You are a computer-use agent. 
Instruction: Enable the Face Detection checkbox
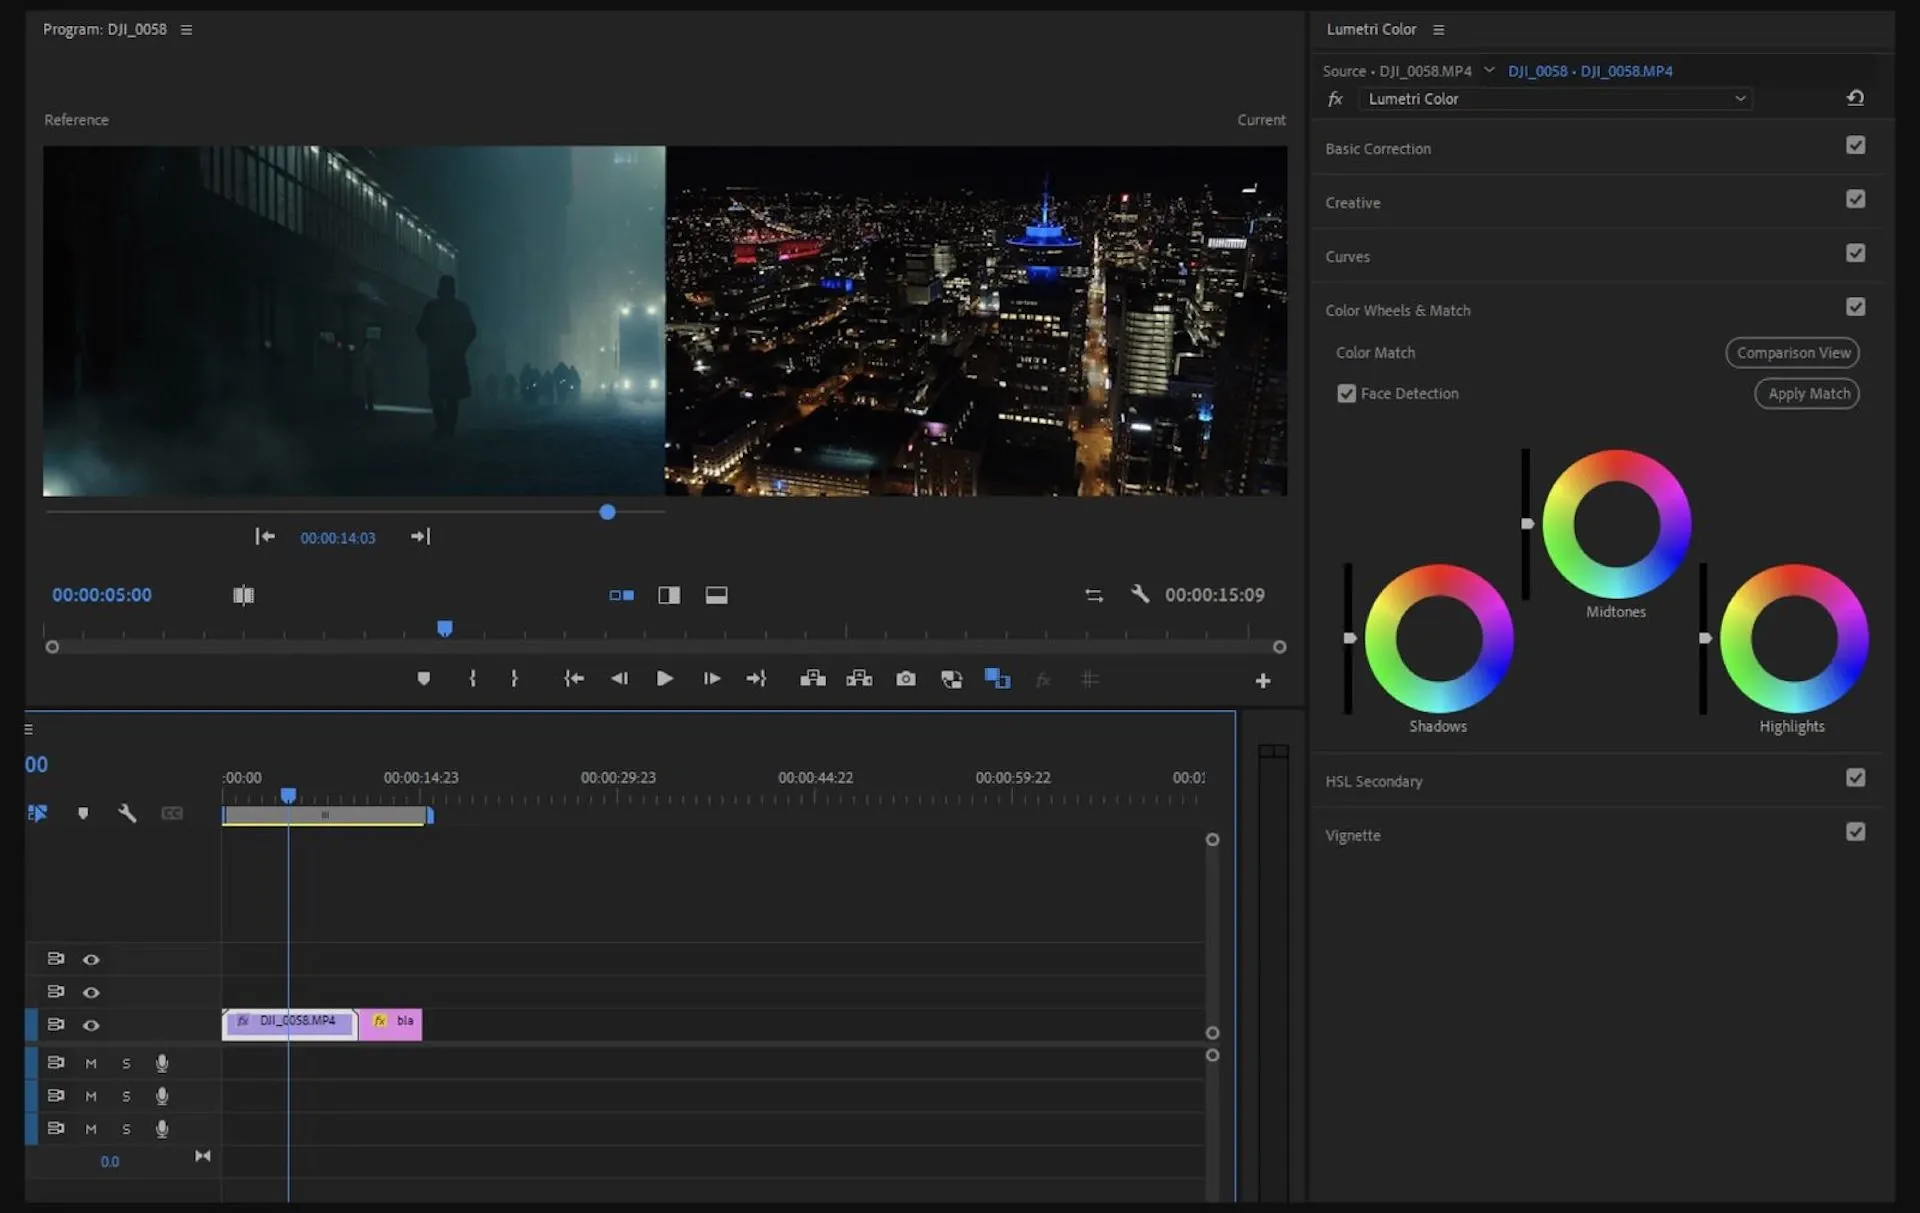[x=1346, y=393]
